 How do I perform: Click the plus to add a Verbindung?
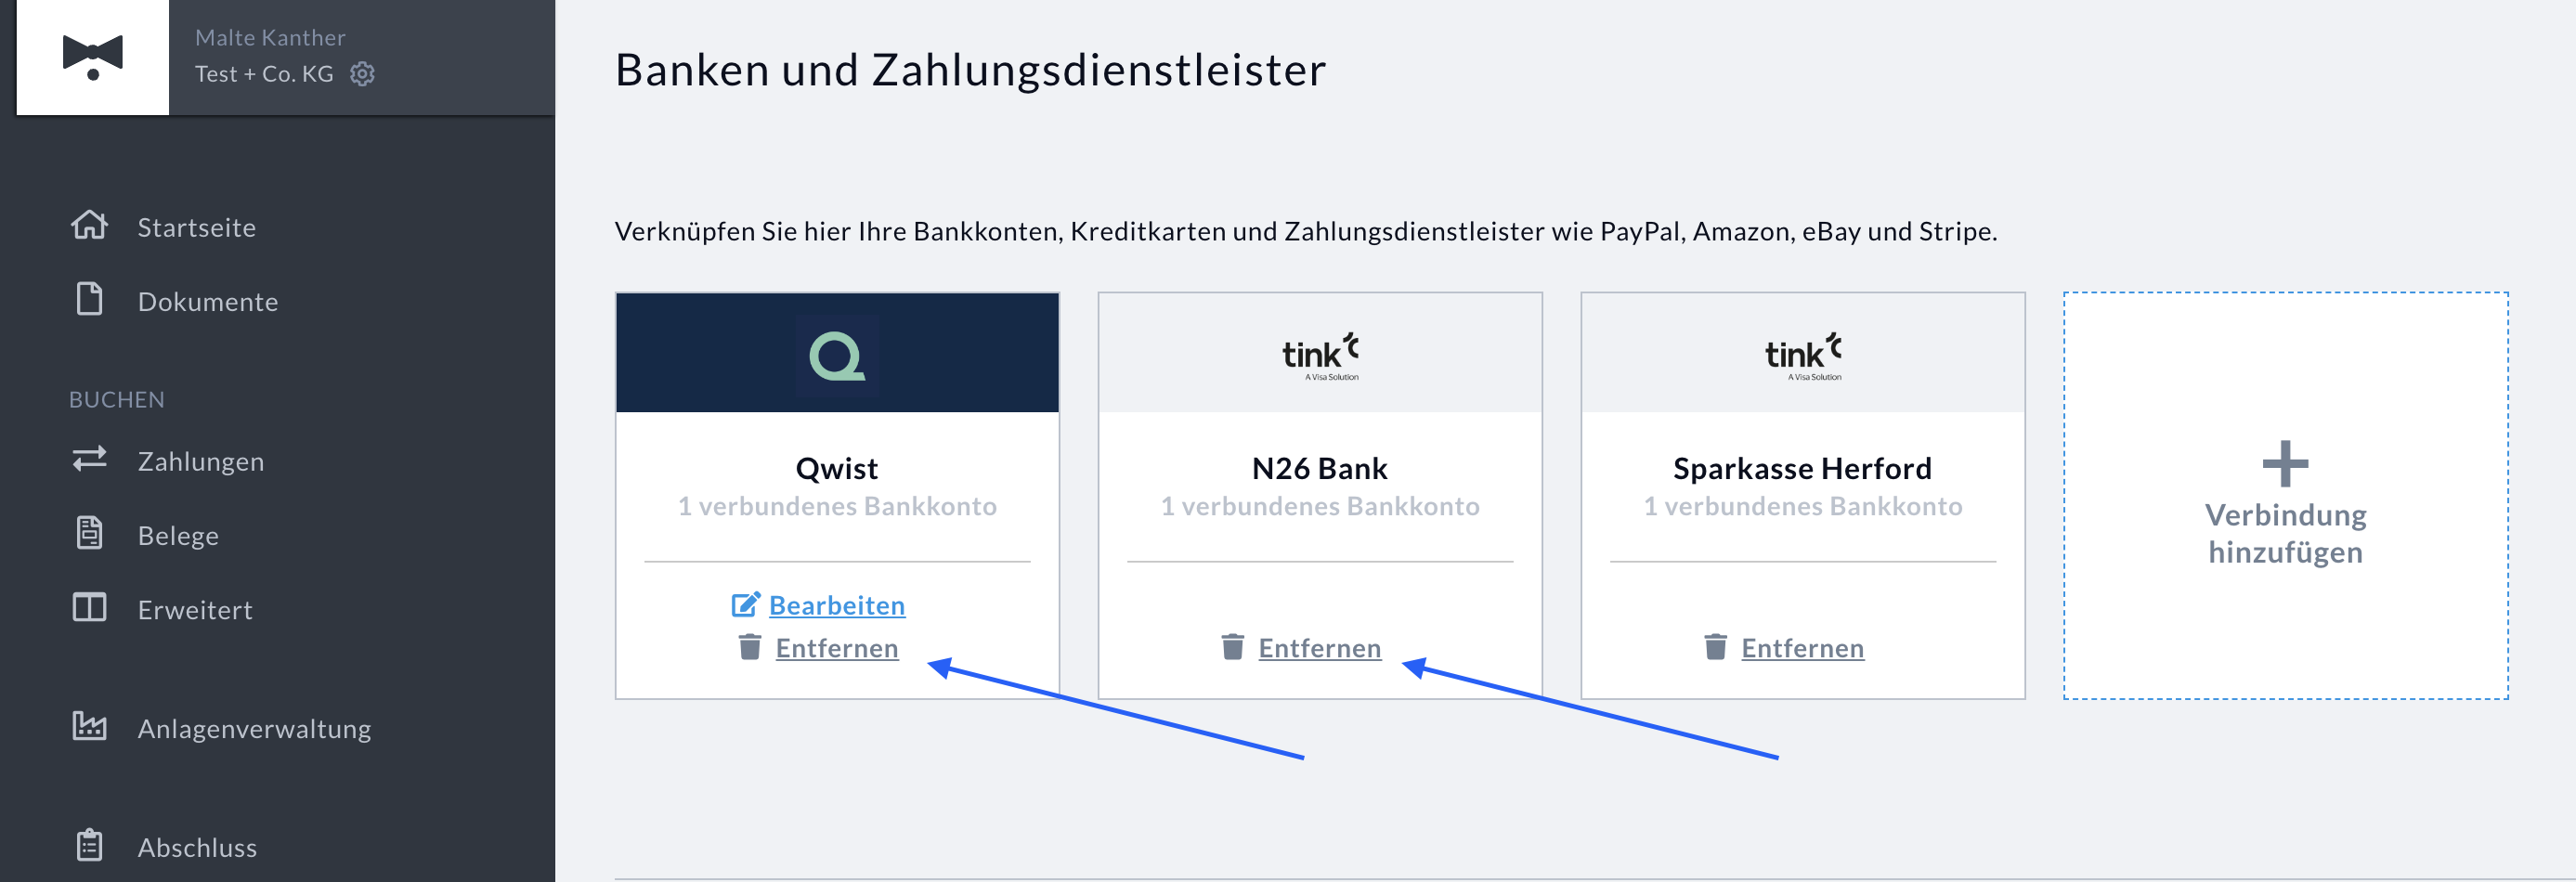pos(2285,464)
